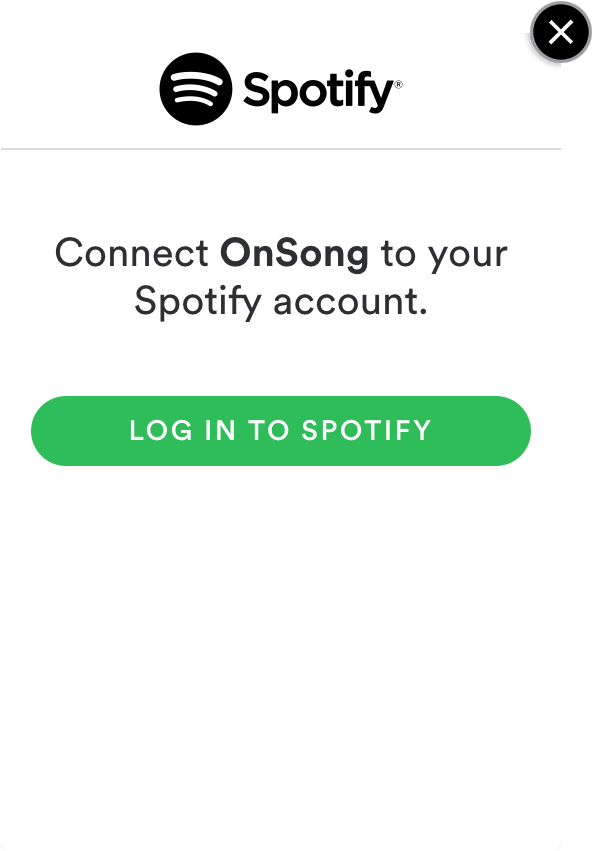This screenshot has height=851, width=592.
Task: Click the word 'account.' in the message
Action: click(x=350, y=303)
